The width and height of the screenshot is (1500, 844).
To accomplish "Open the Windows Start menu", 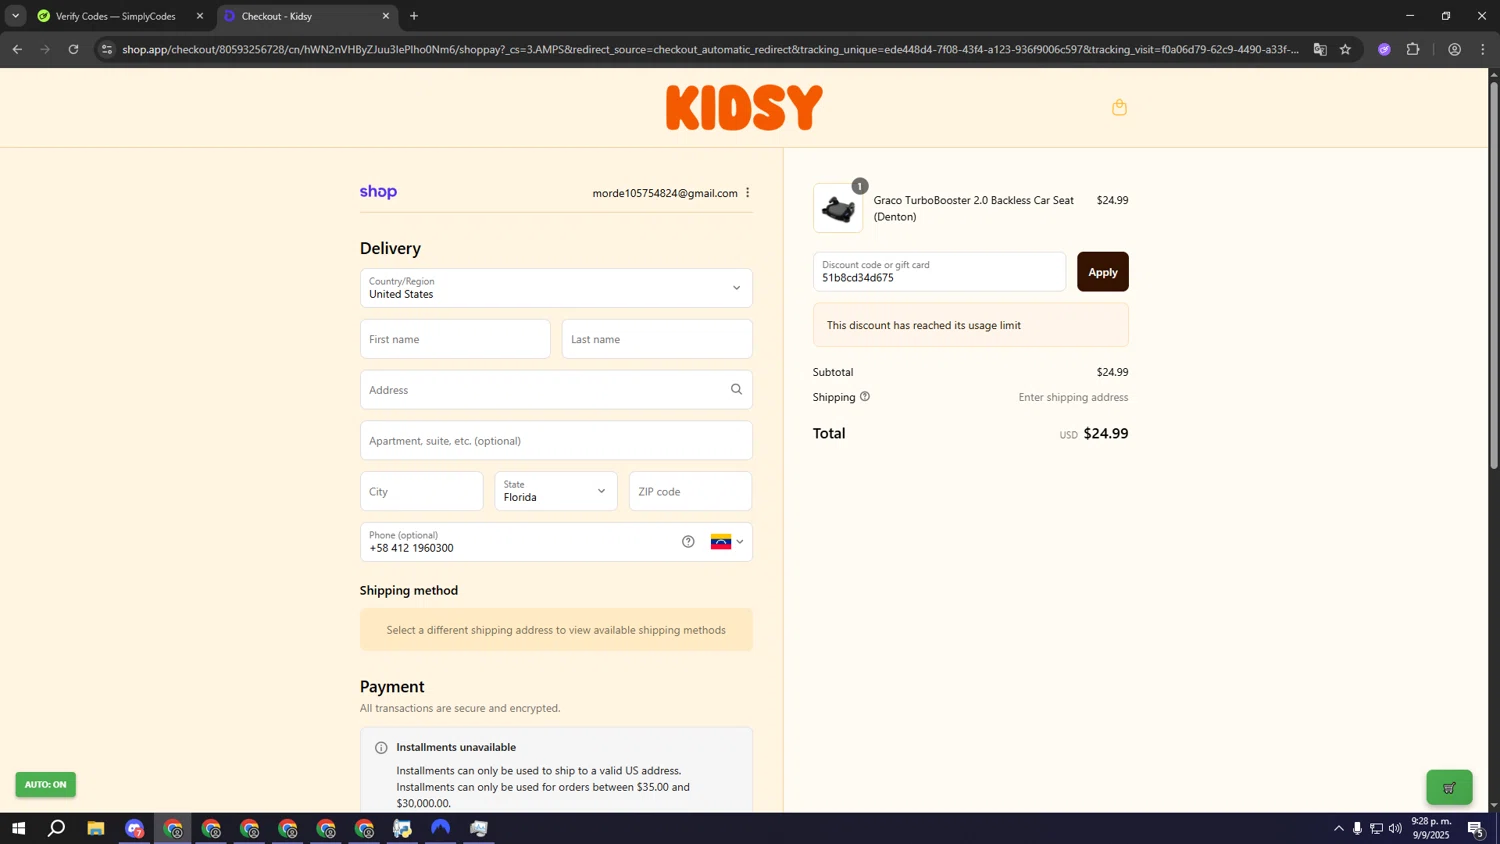I will 18,828.
